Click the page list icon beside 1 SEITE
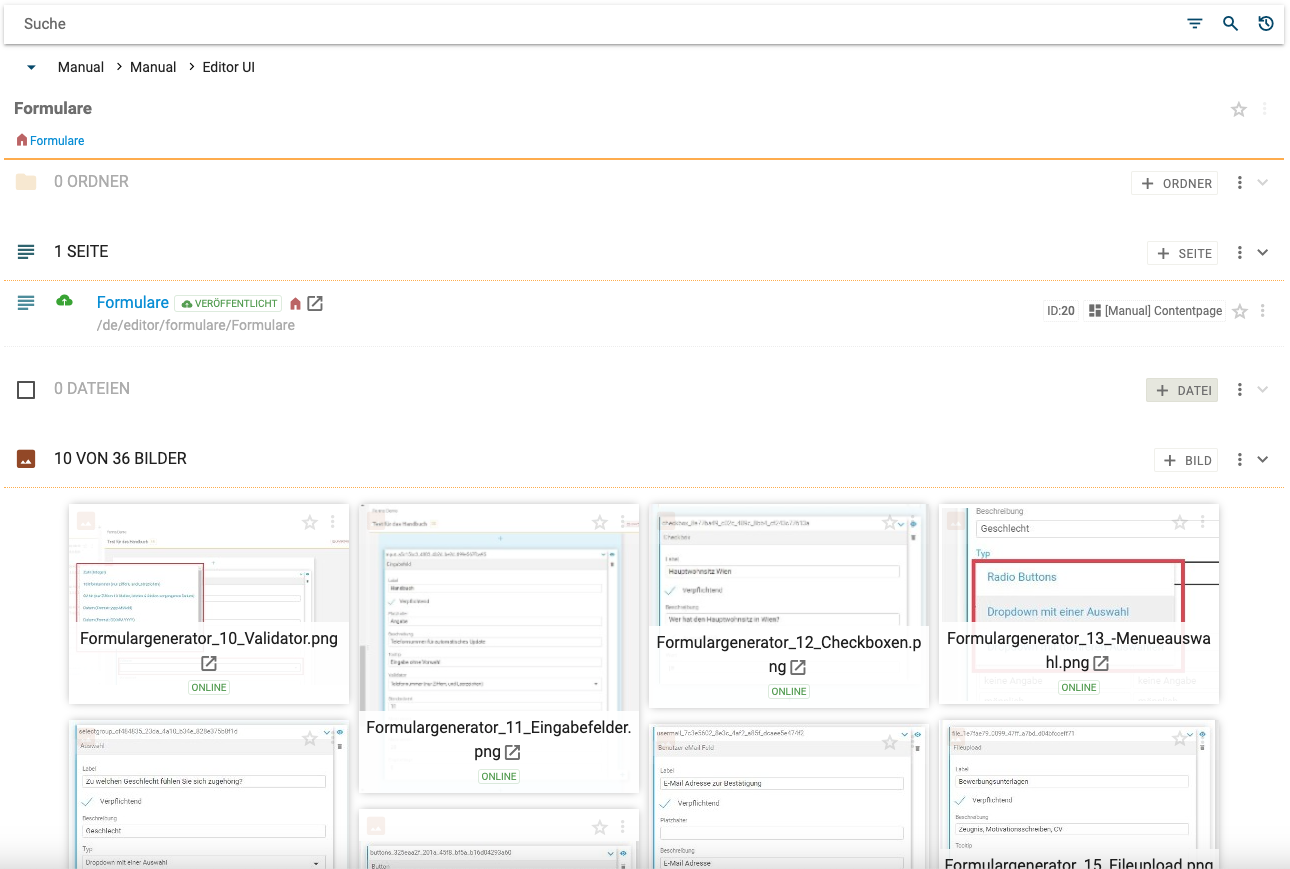The width and height of the screenshot is (1290, 869). tap(26, 252)
